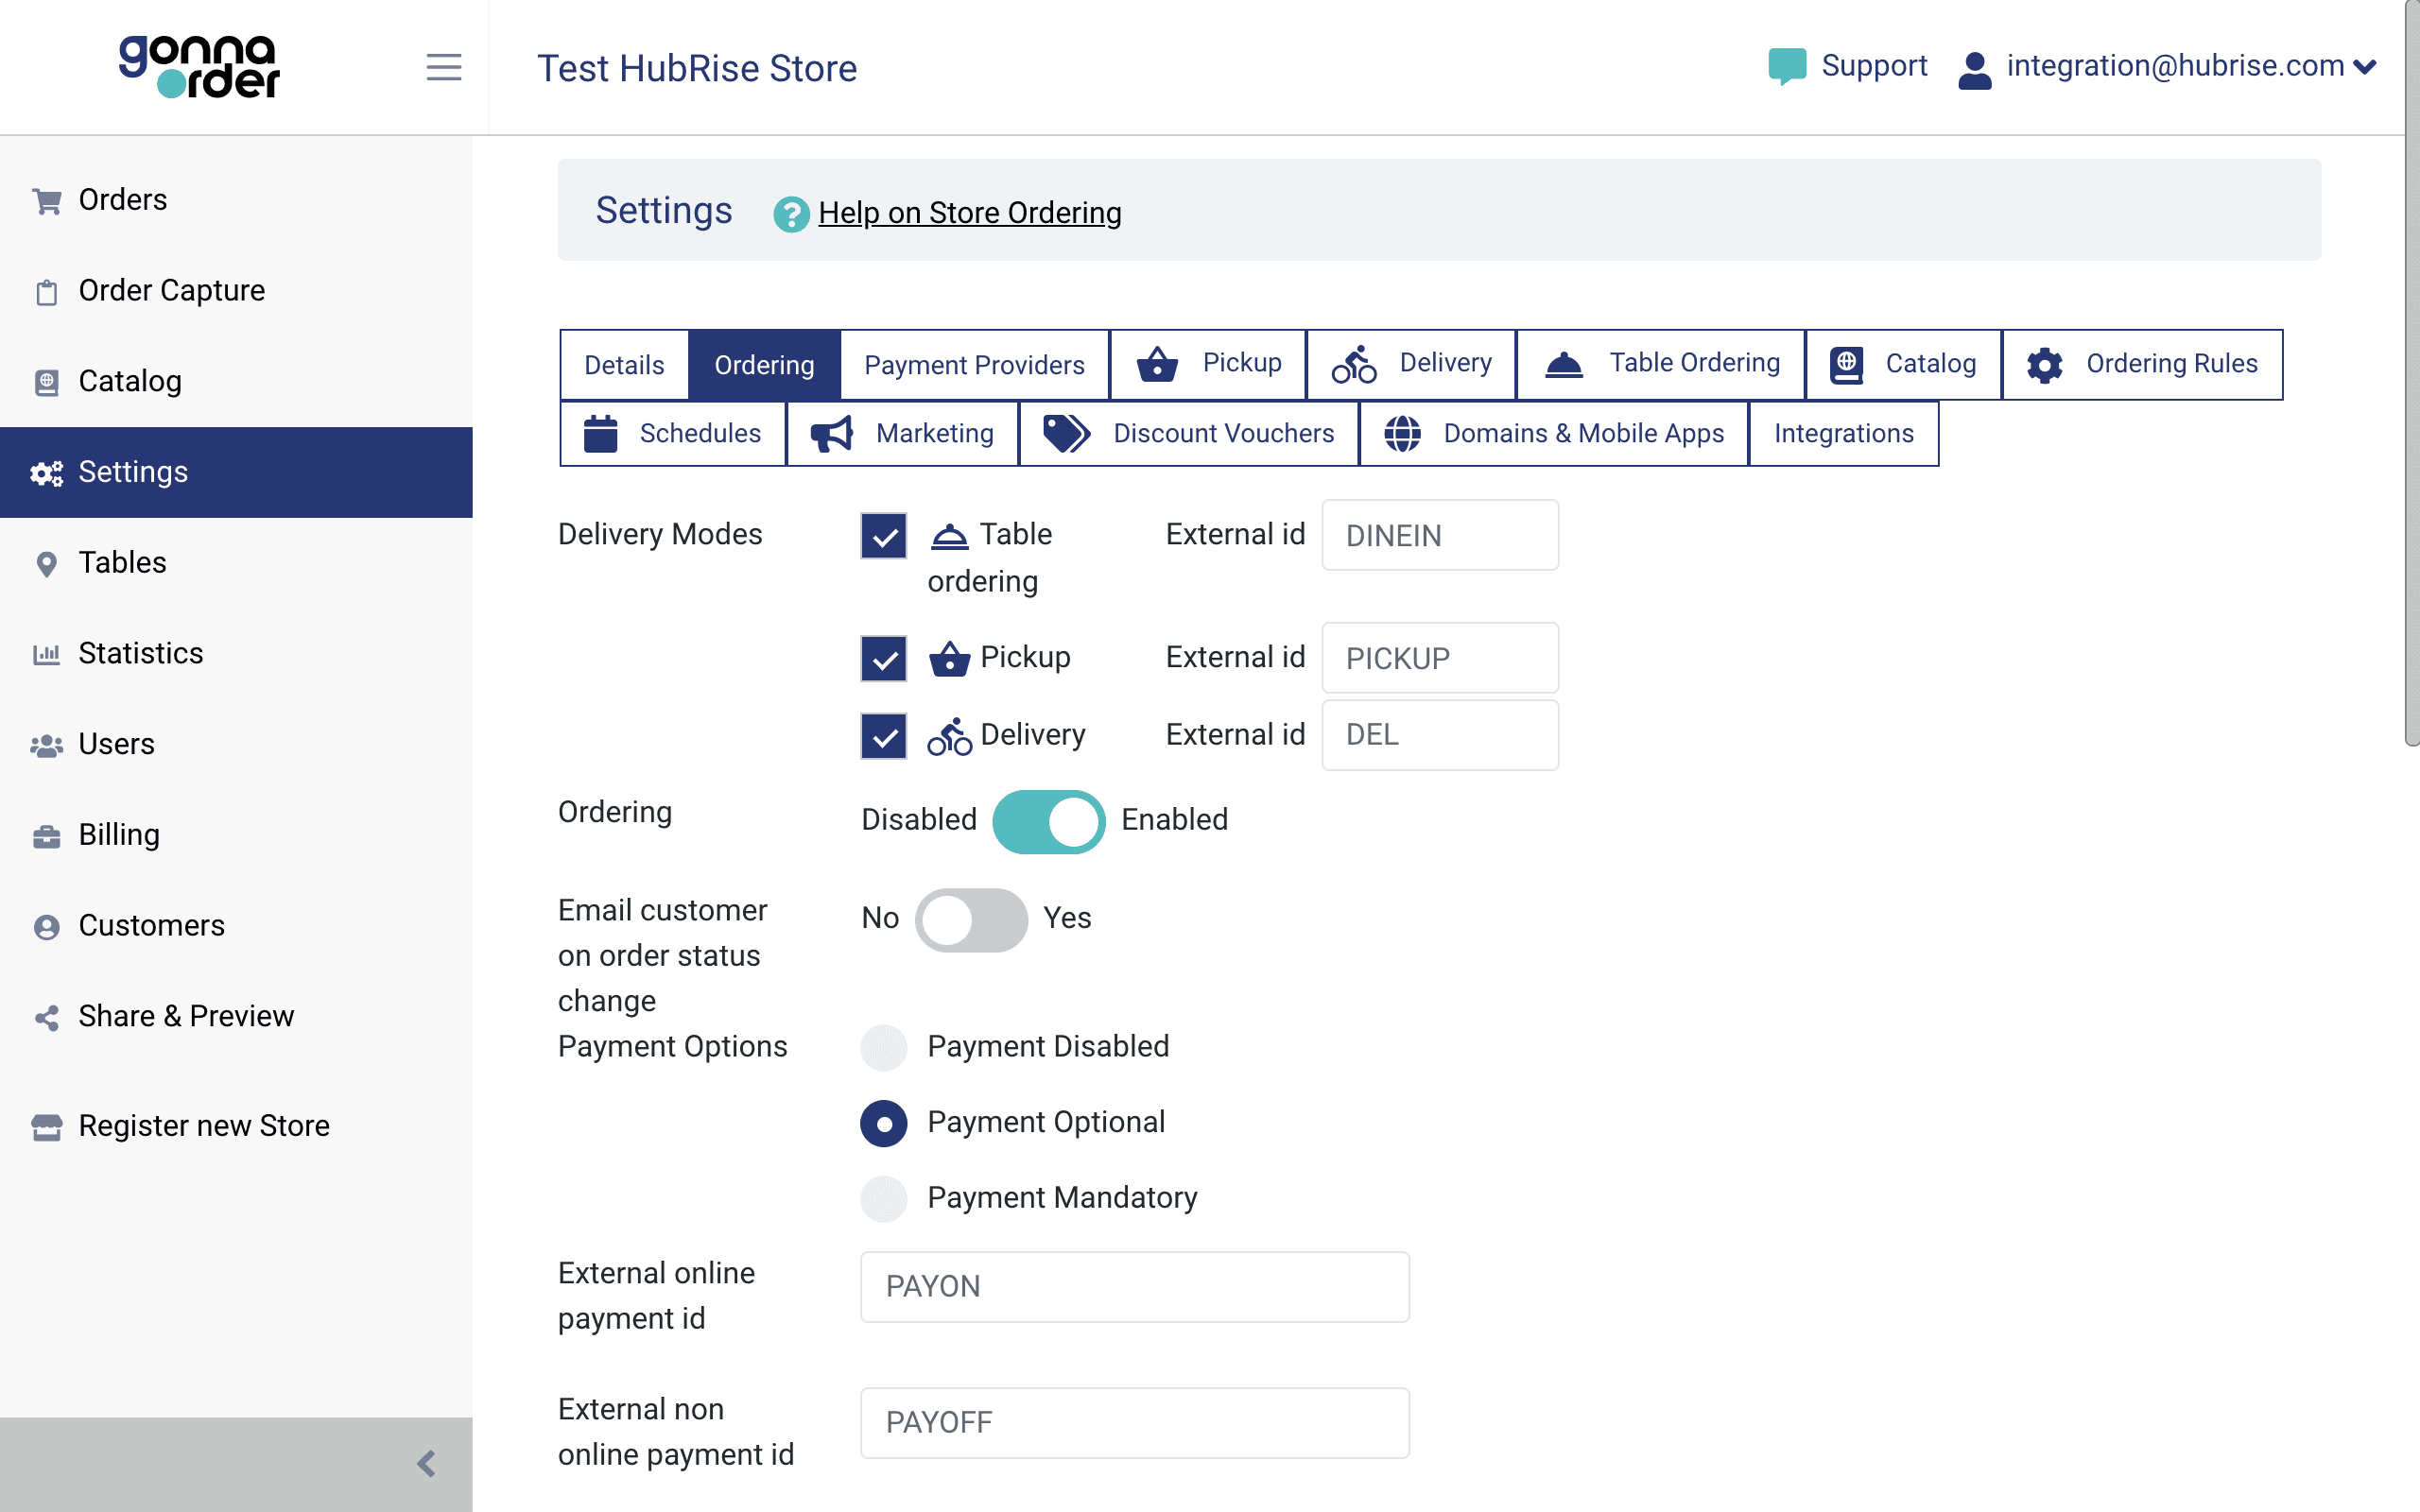The image size is (2420, 1512).
Task: Click the Support chat bubble icon
Action: (x=1787, y=64)
